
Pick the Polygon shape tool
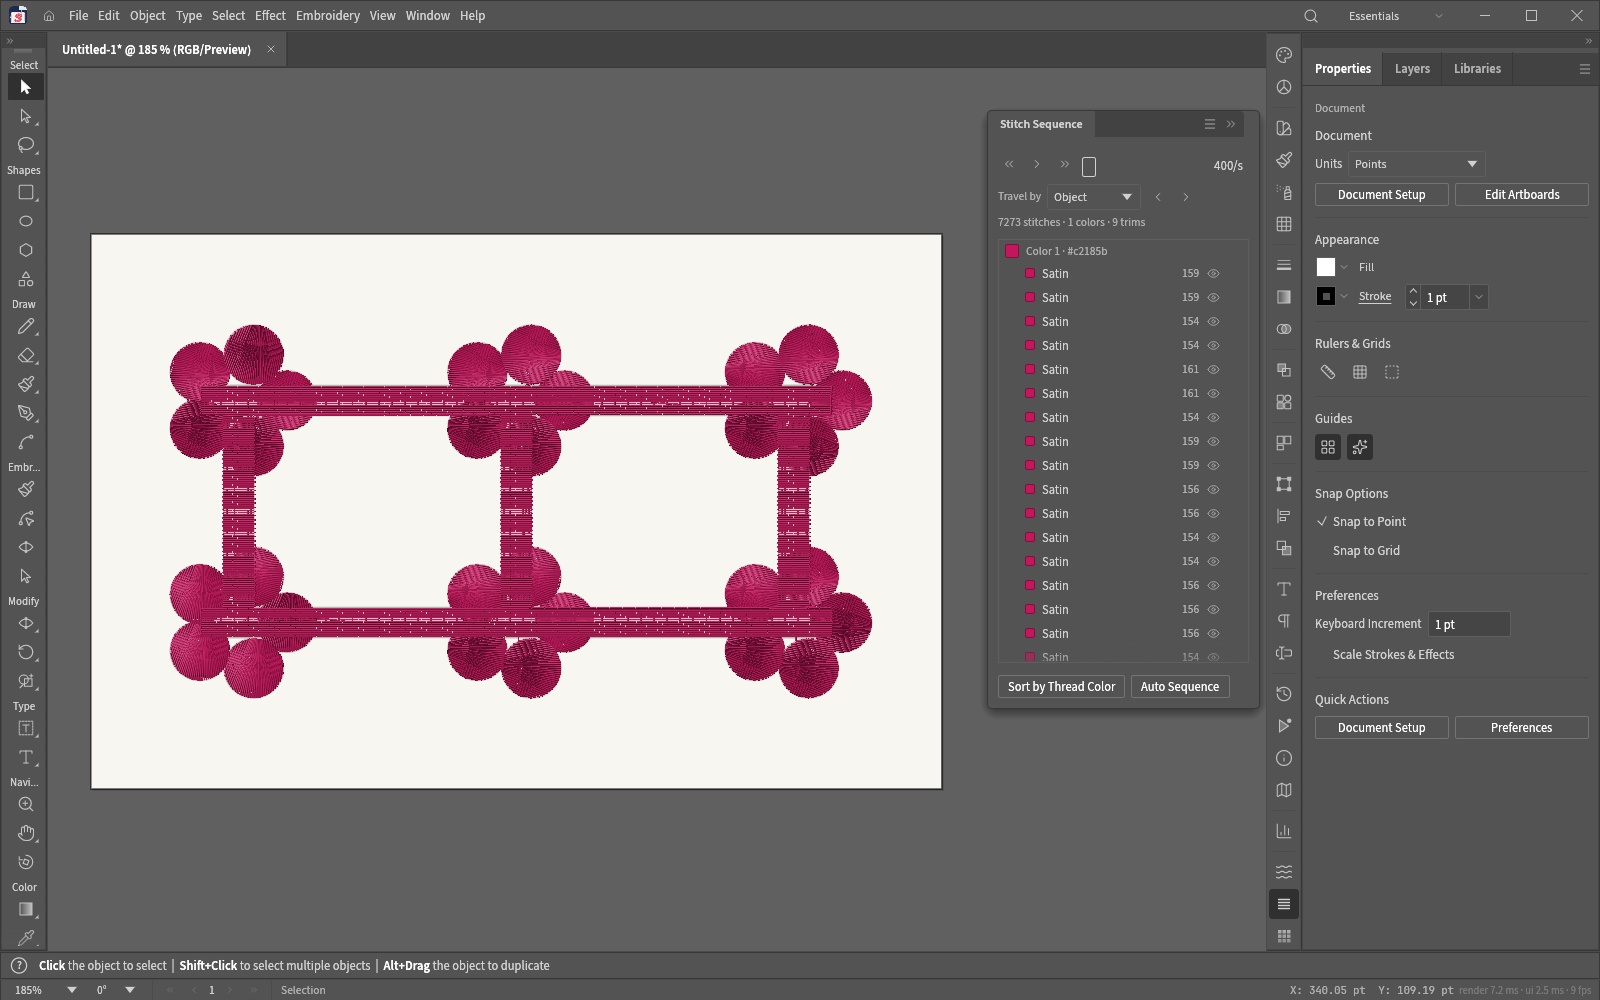[x=26, y=250]
